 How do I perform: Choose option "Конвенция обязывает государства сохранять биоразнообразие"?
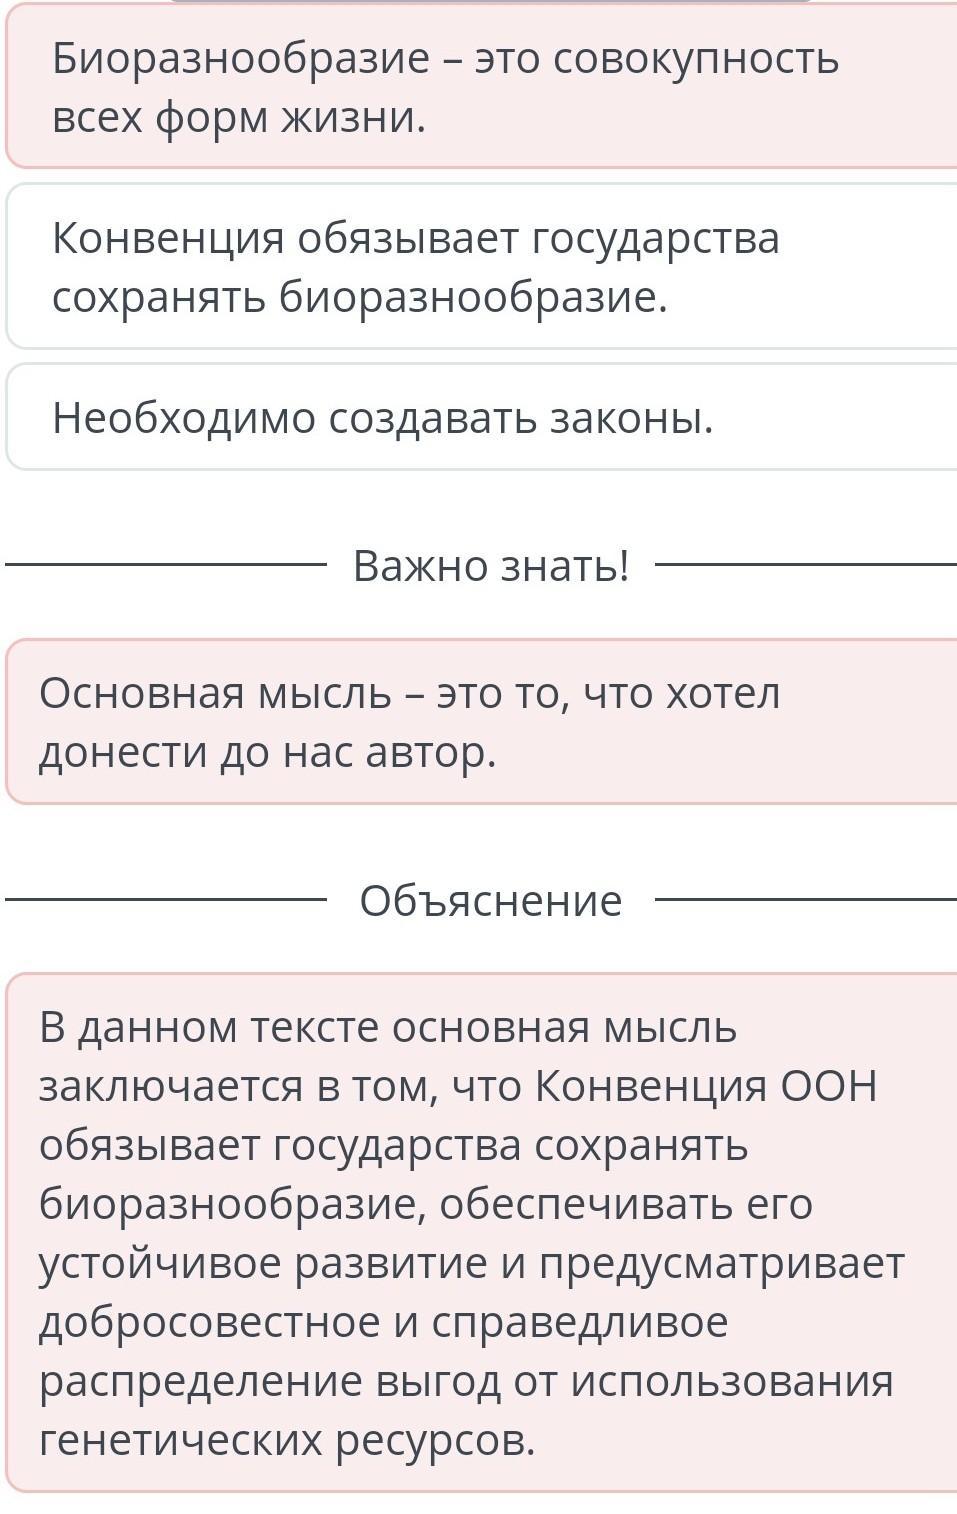[481, 266]
